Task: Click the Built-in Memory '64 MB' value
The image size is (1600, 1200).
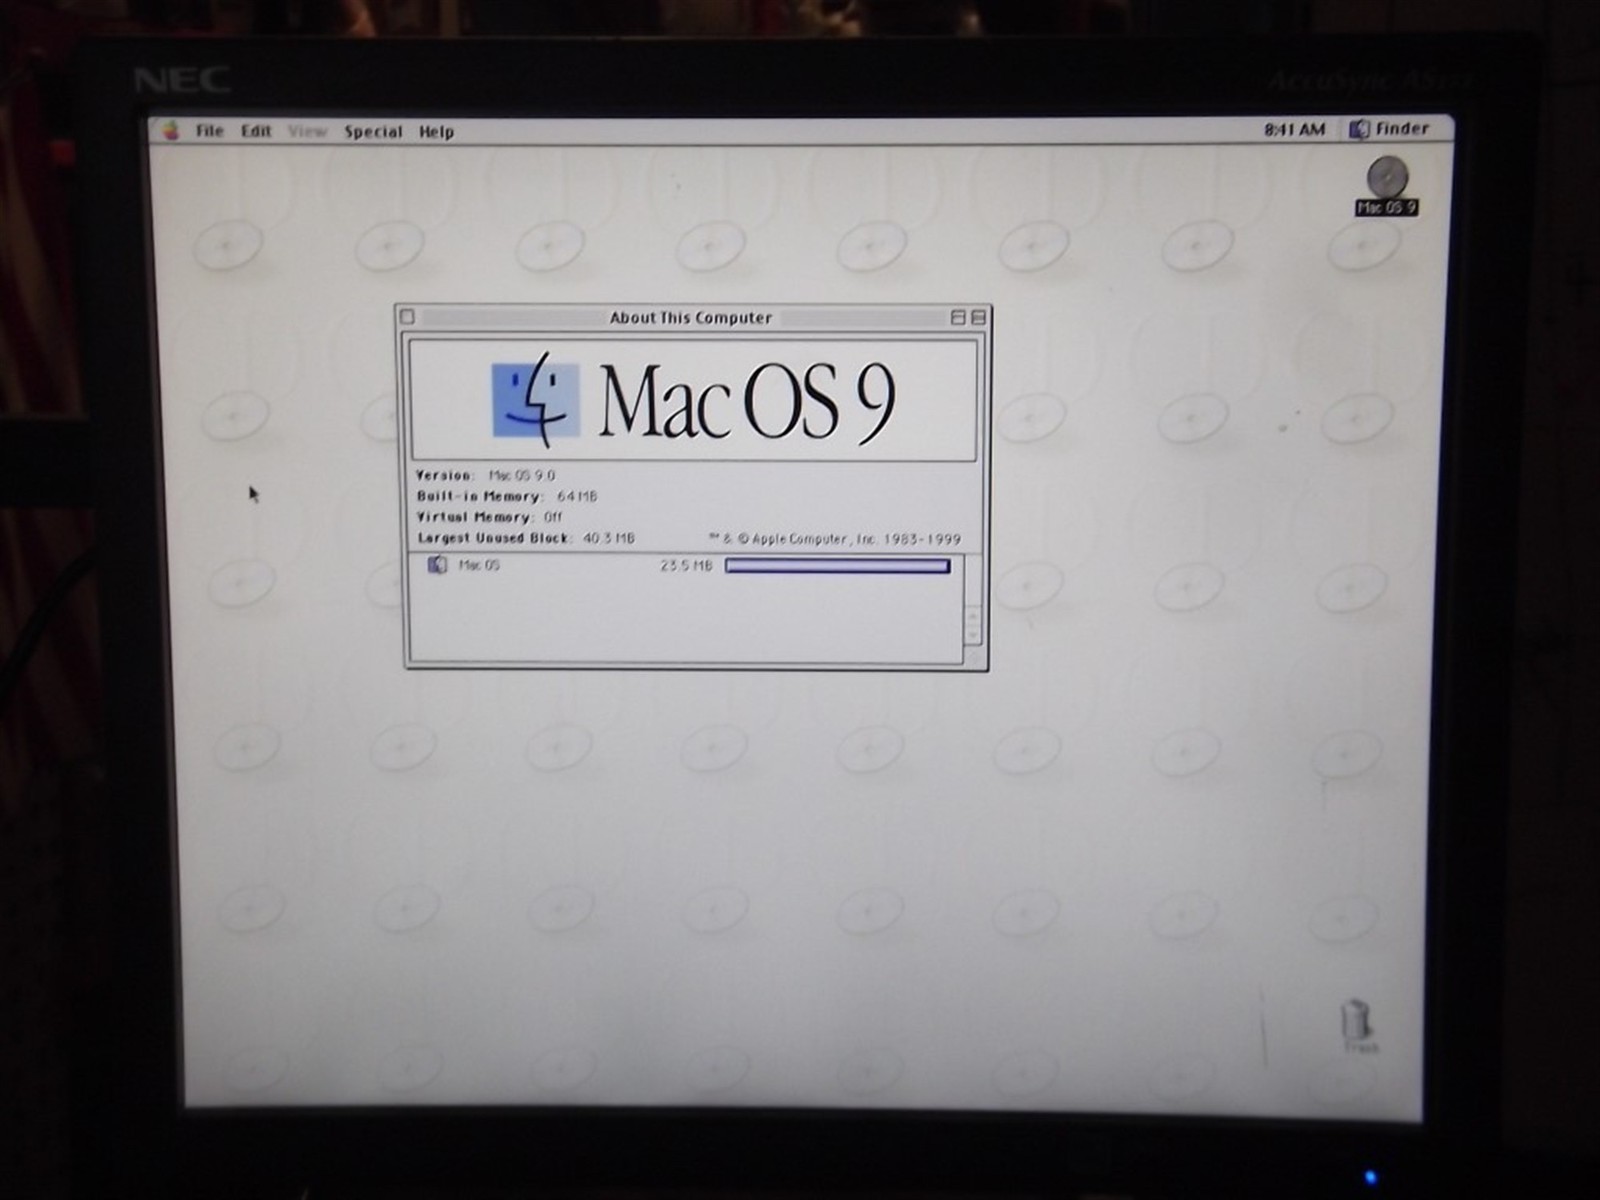Action: click(577, 496)
